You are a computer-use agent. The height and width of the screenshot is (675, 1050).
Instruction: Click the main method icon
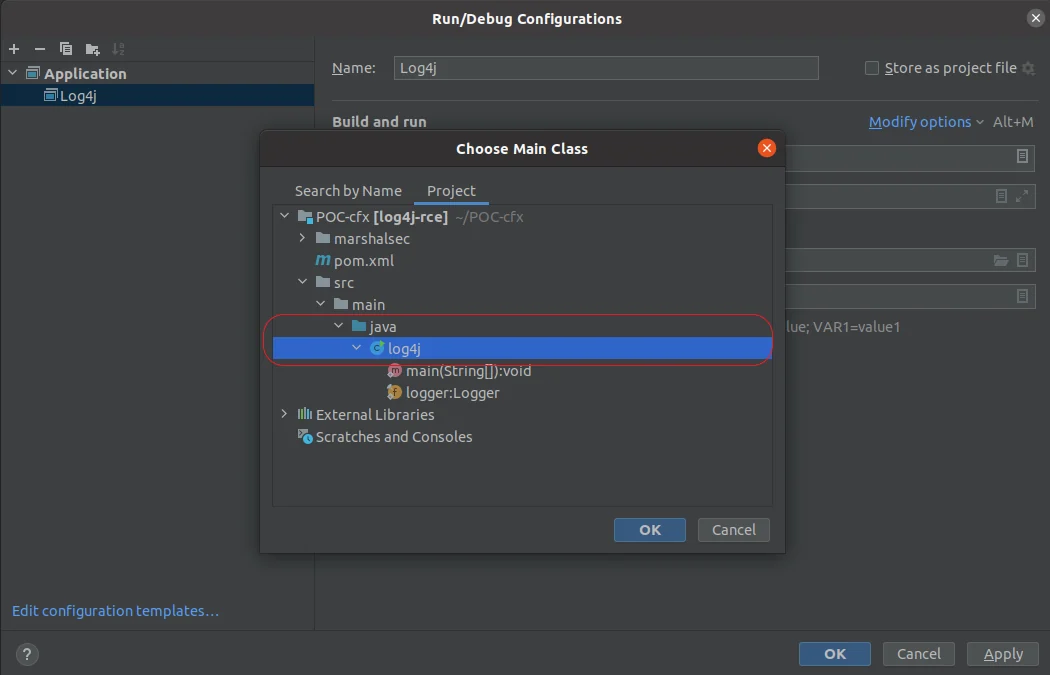coord(394,370)
